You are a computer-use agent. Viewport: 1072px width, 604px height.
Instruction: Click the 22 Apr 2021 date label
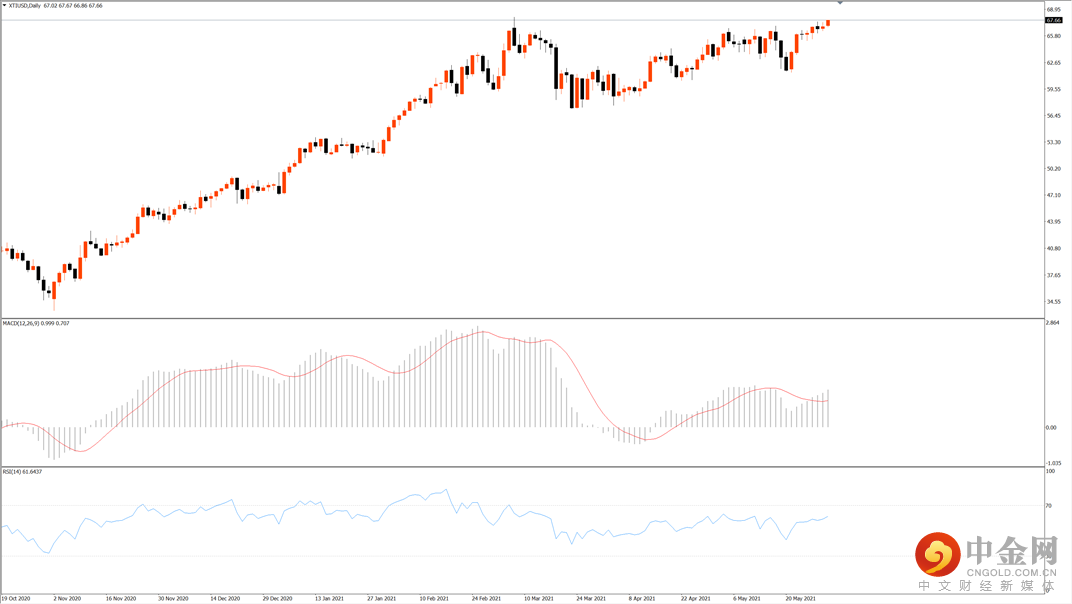click(x=695, y=599)
